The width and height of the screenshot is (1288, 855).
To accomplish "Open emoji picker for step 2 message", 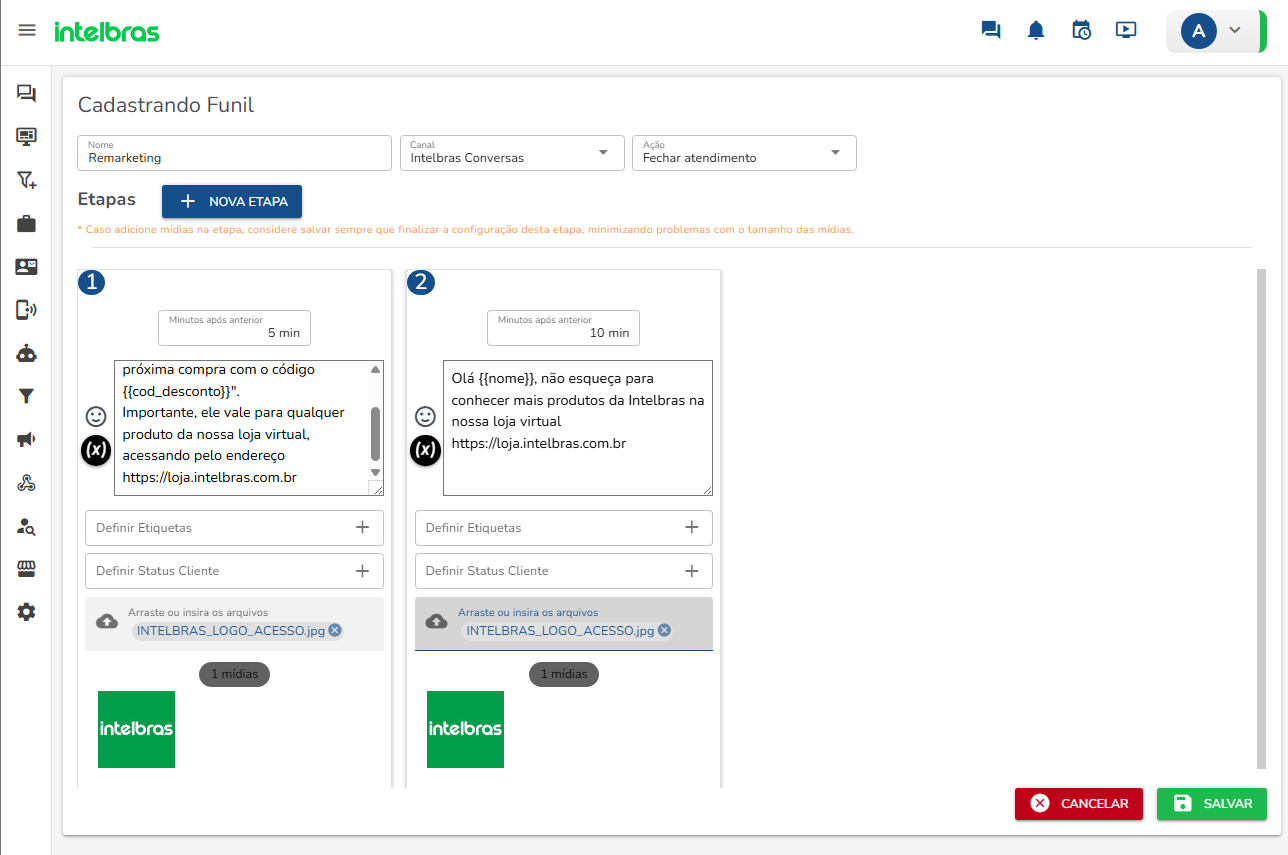I will [x=425, y=416].
